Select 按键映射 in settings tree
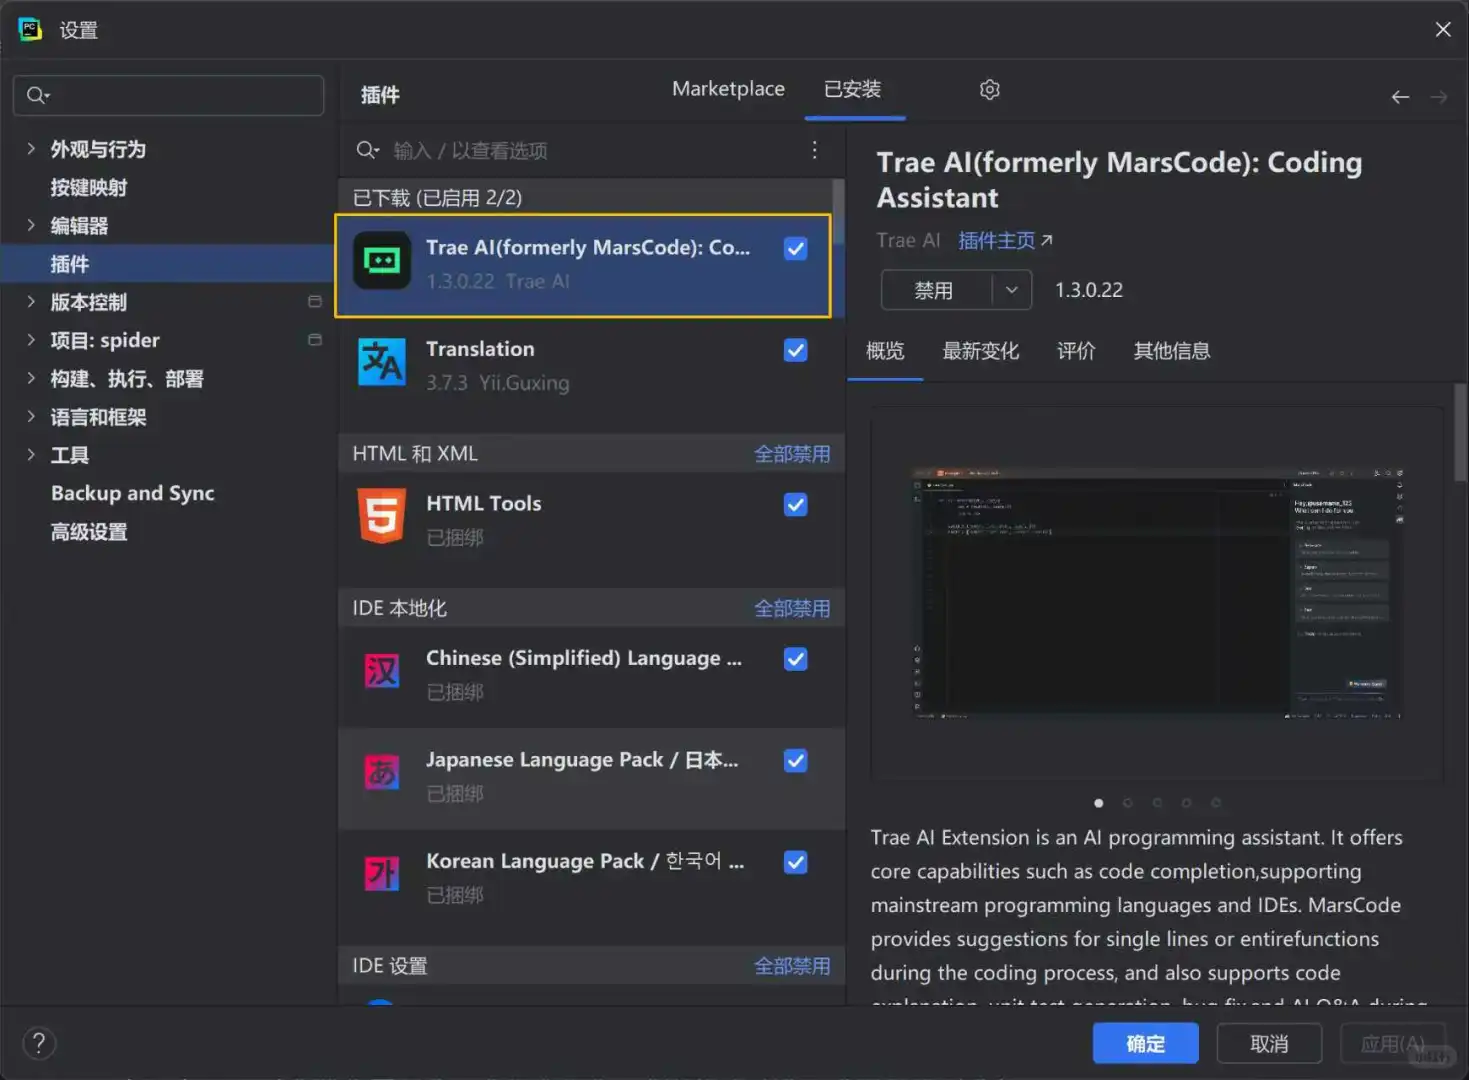The height and width of the screenshot is (1080, 1469). (89, 187)
